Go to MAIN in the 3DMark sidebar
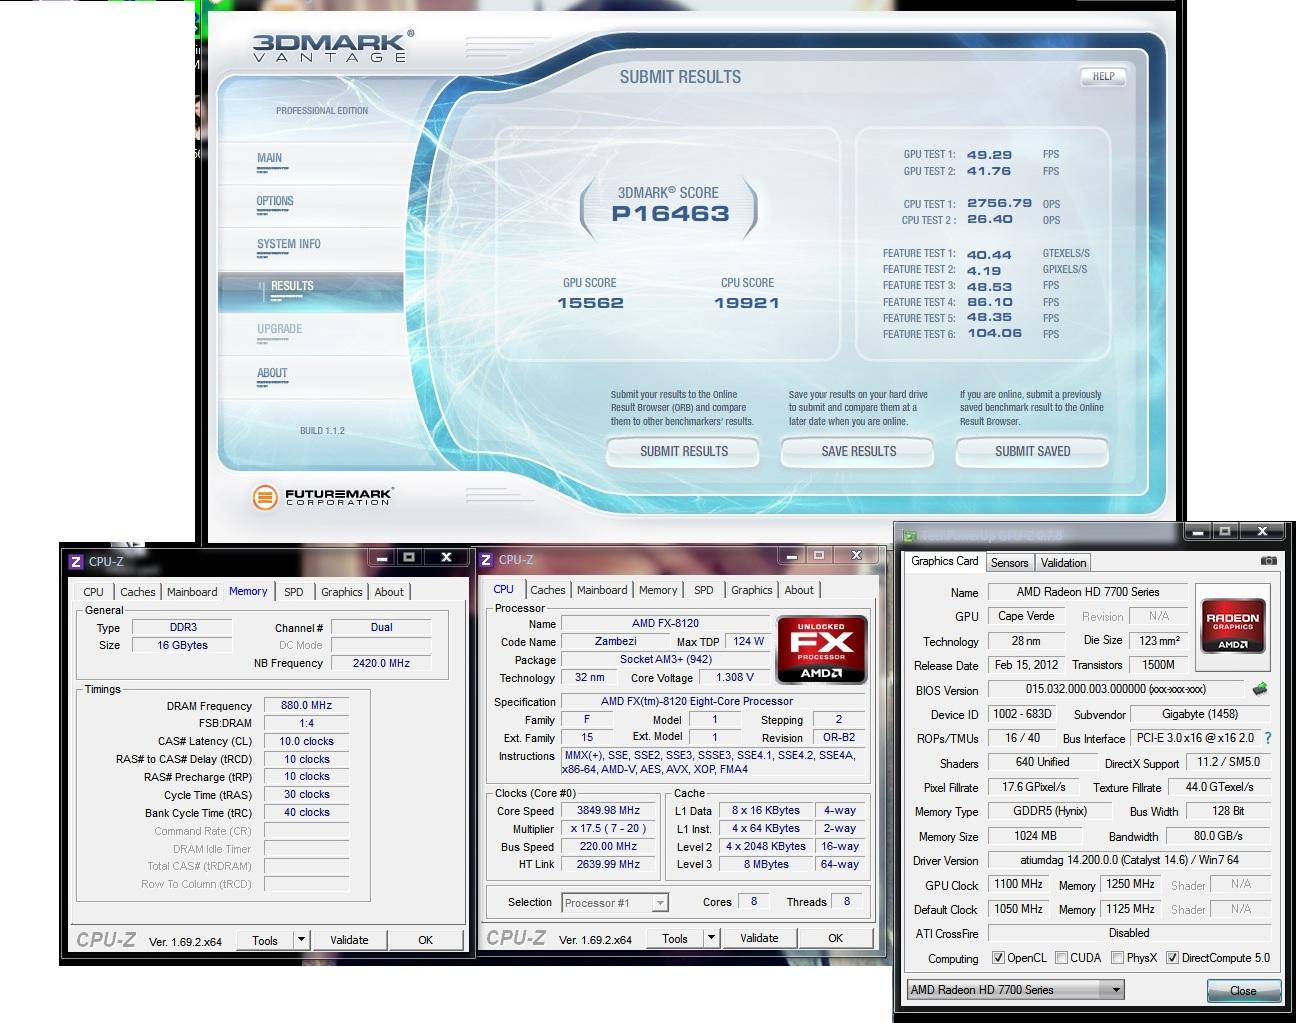 click(269, 158)
